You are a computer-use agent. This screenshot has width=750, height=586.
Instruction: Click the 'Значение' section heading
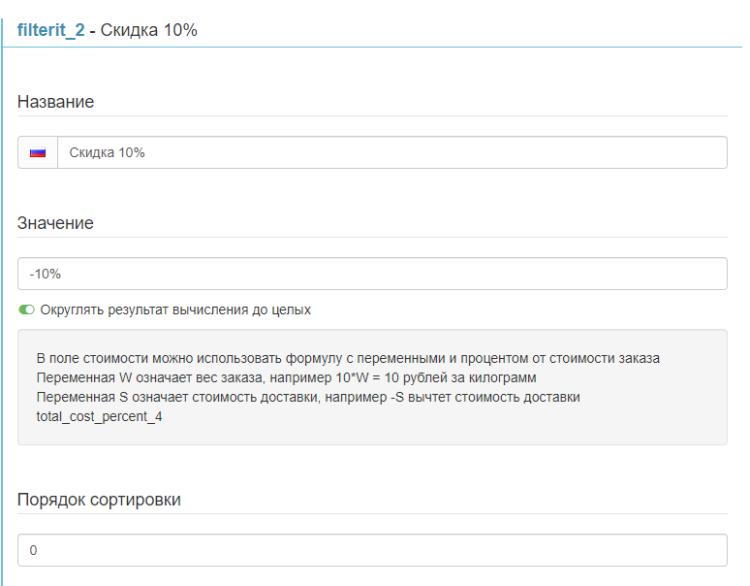point(56,223)
